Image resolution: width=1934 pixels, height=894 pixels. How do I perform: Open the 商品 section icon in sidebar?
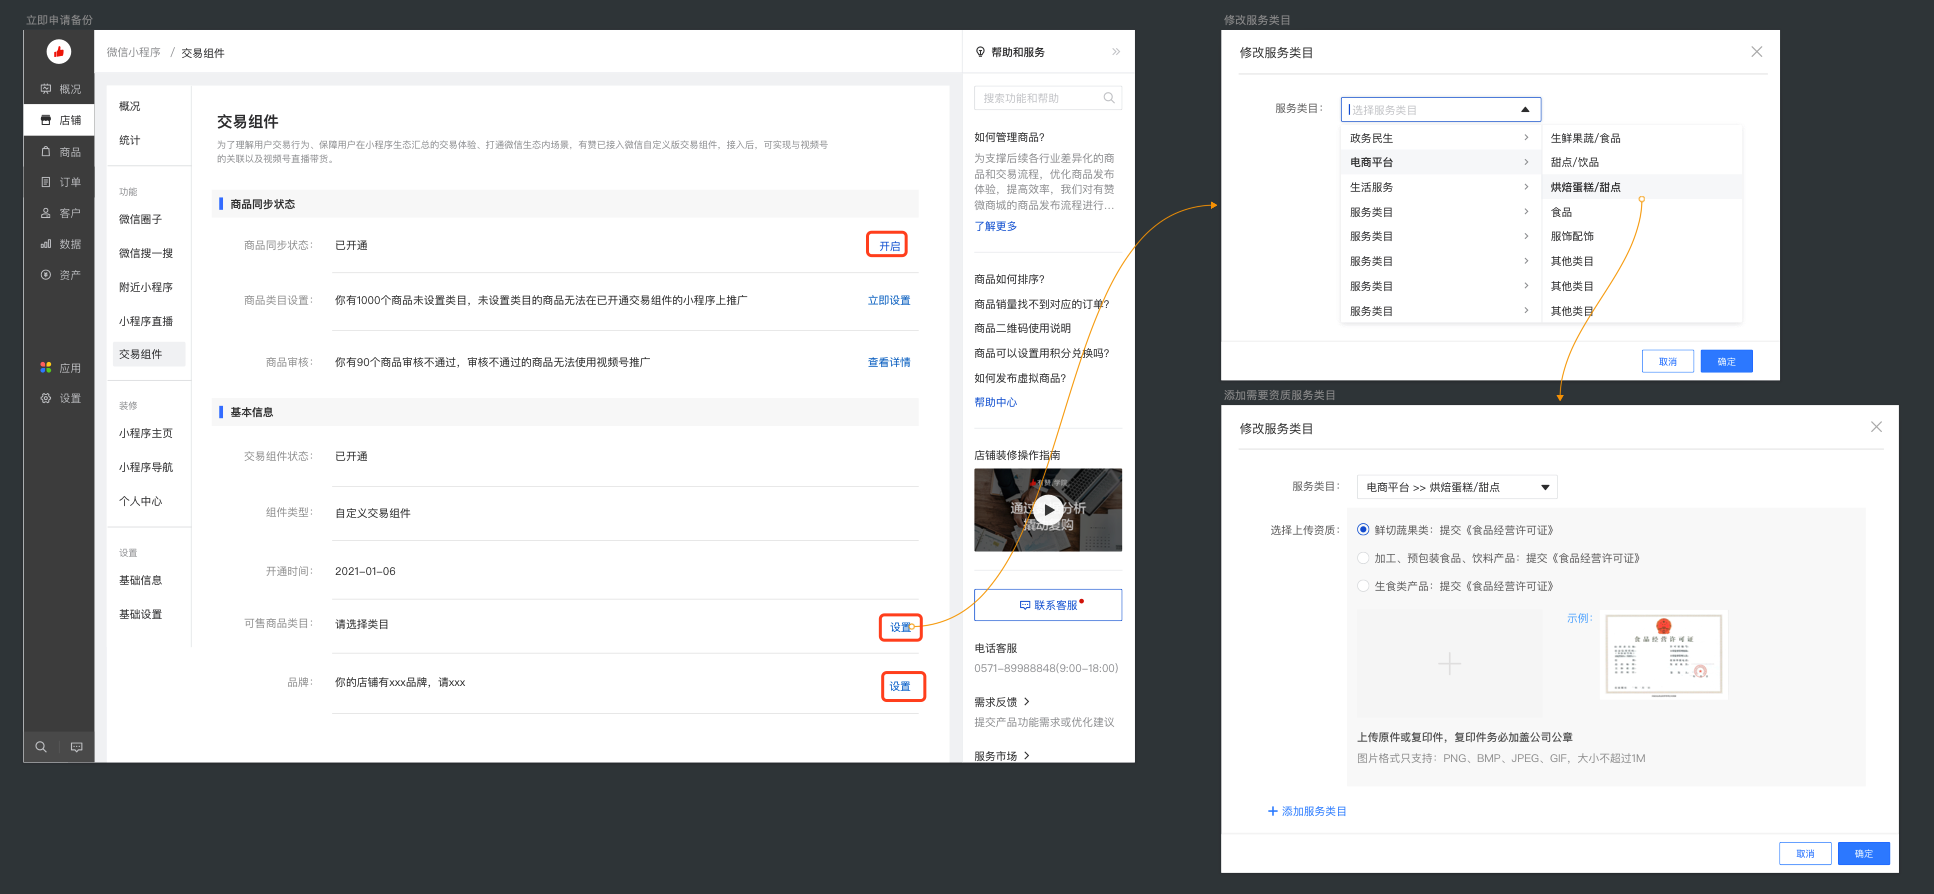click(x=46, y=152)
